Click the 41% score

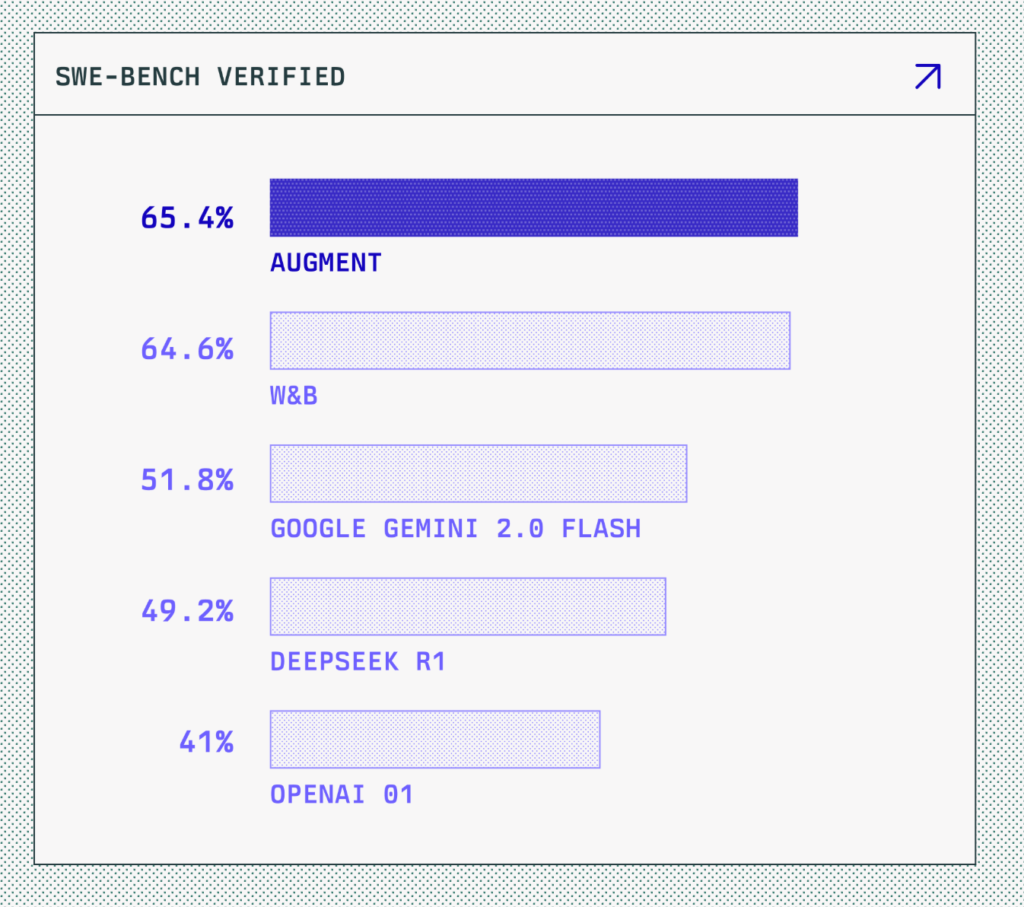point(206,742)
